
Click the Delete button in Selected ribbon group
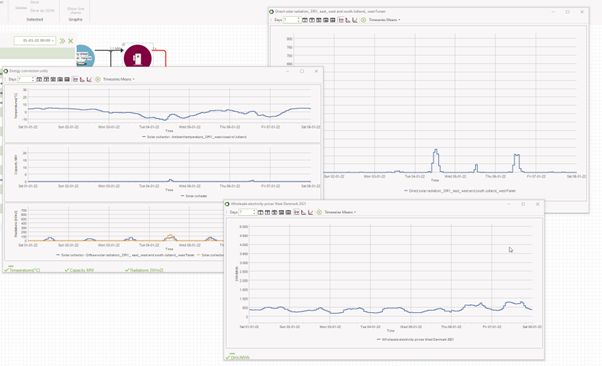pos(21,8)
